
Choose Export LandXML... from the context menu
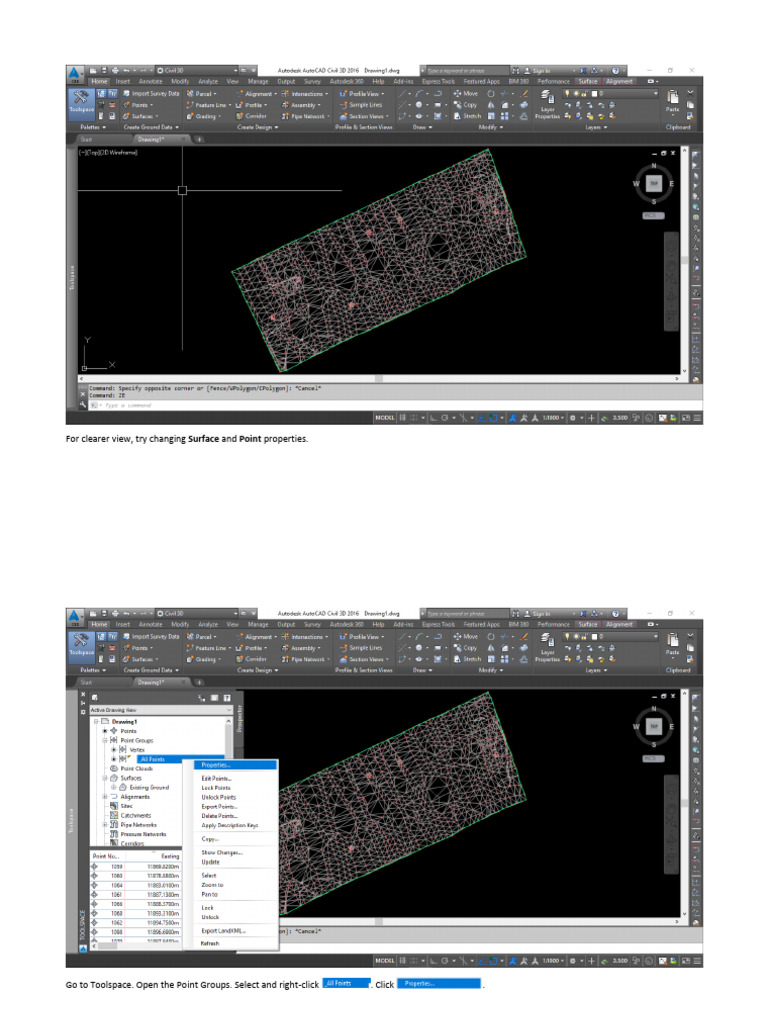point(223,930)
